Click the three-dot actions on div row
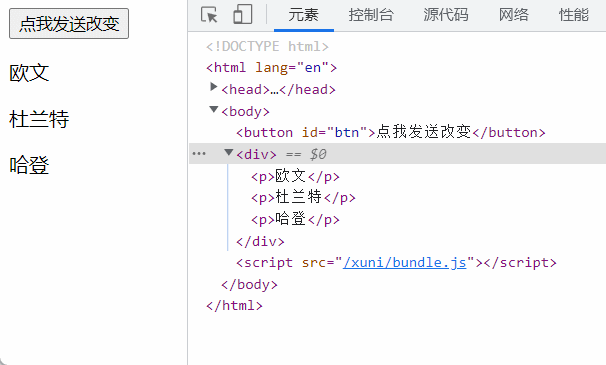Image resolution: width=606 pixels, height=365 pixels. tap(199, 154)
